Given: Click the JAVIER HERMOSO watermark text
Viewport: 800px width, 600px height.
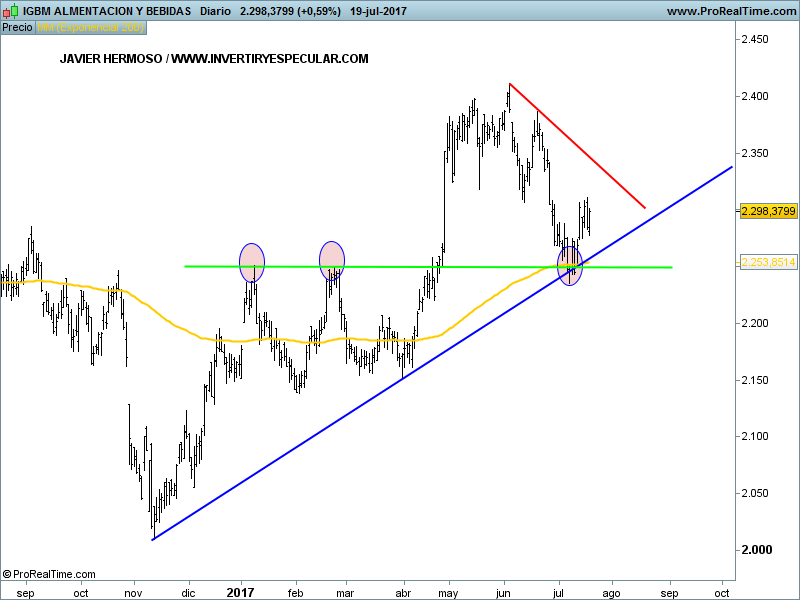Looking at the screenshot, I should (214, 59).
